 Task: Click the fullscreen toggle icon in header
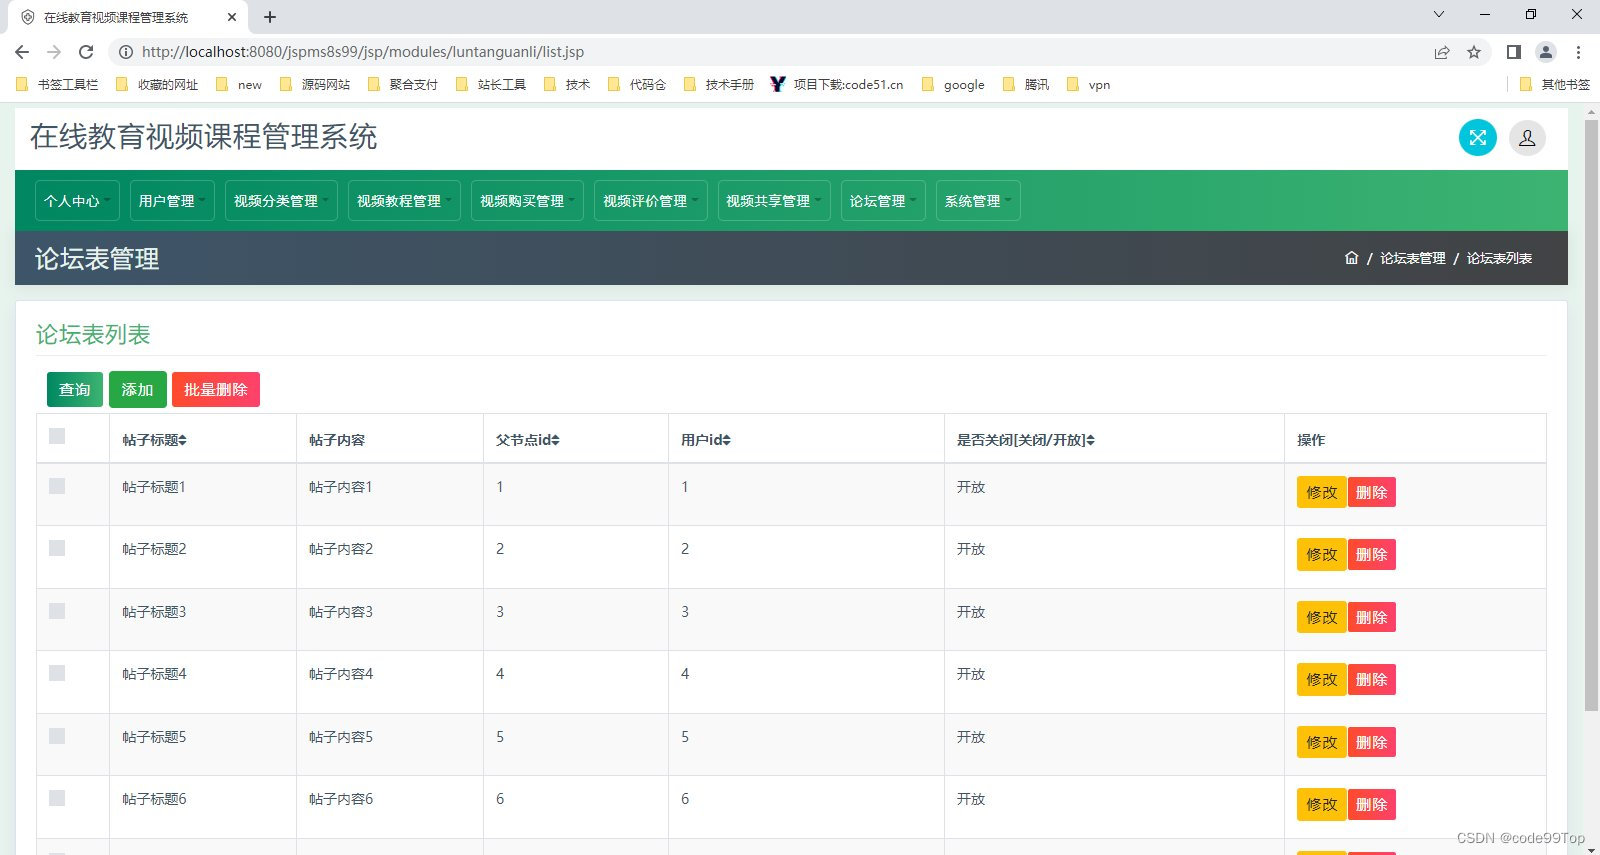coord(1477,138)
